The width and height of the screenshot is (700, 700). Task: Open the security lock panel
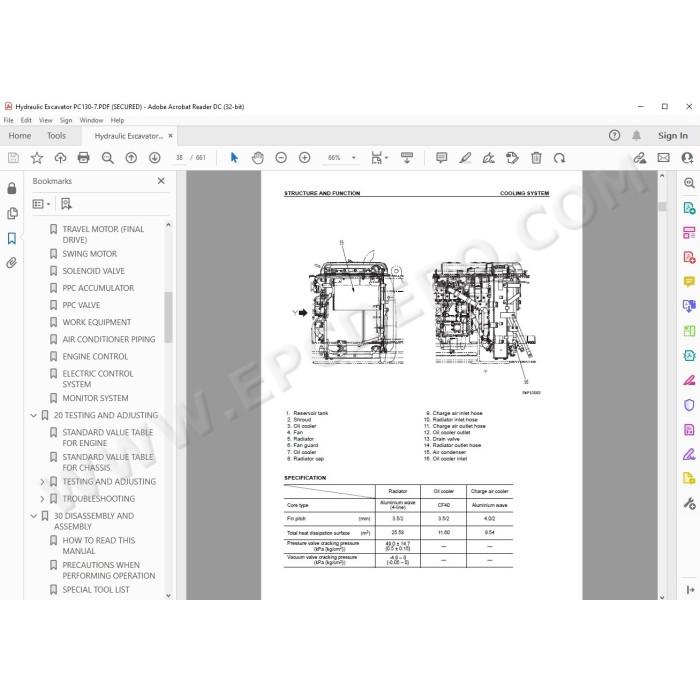point(12,188)
